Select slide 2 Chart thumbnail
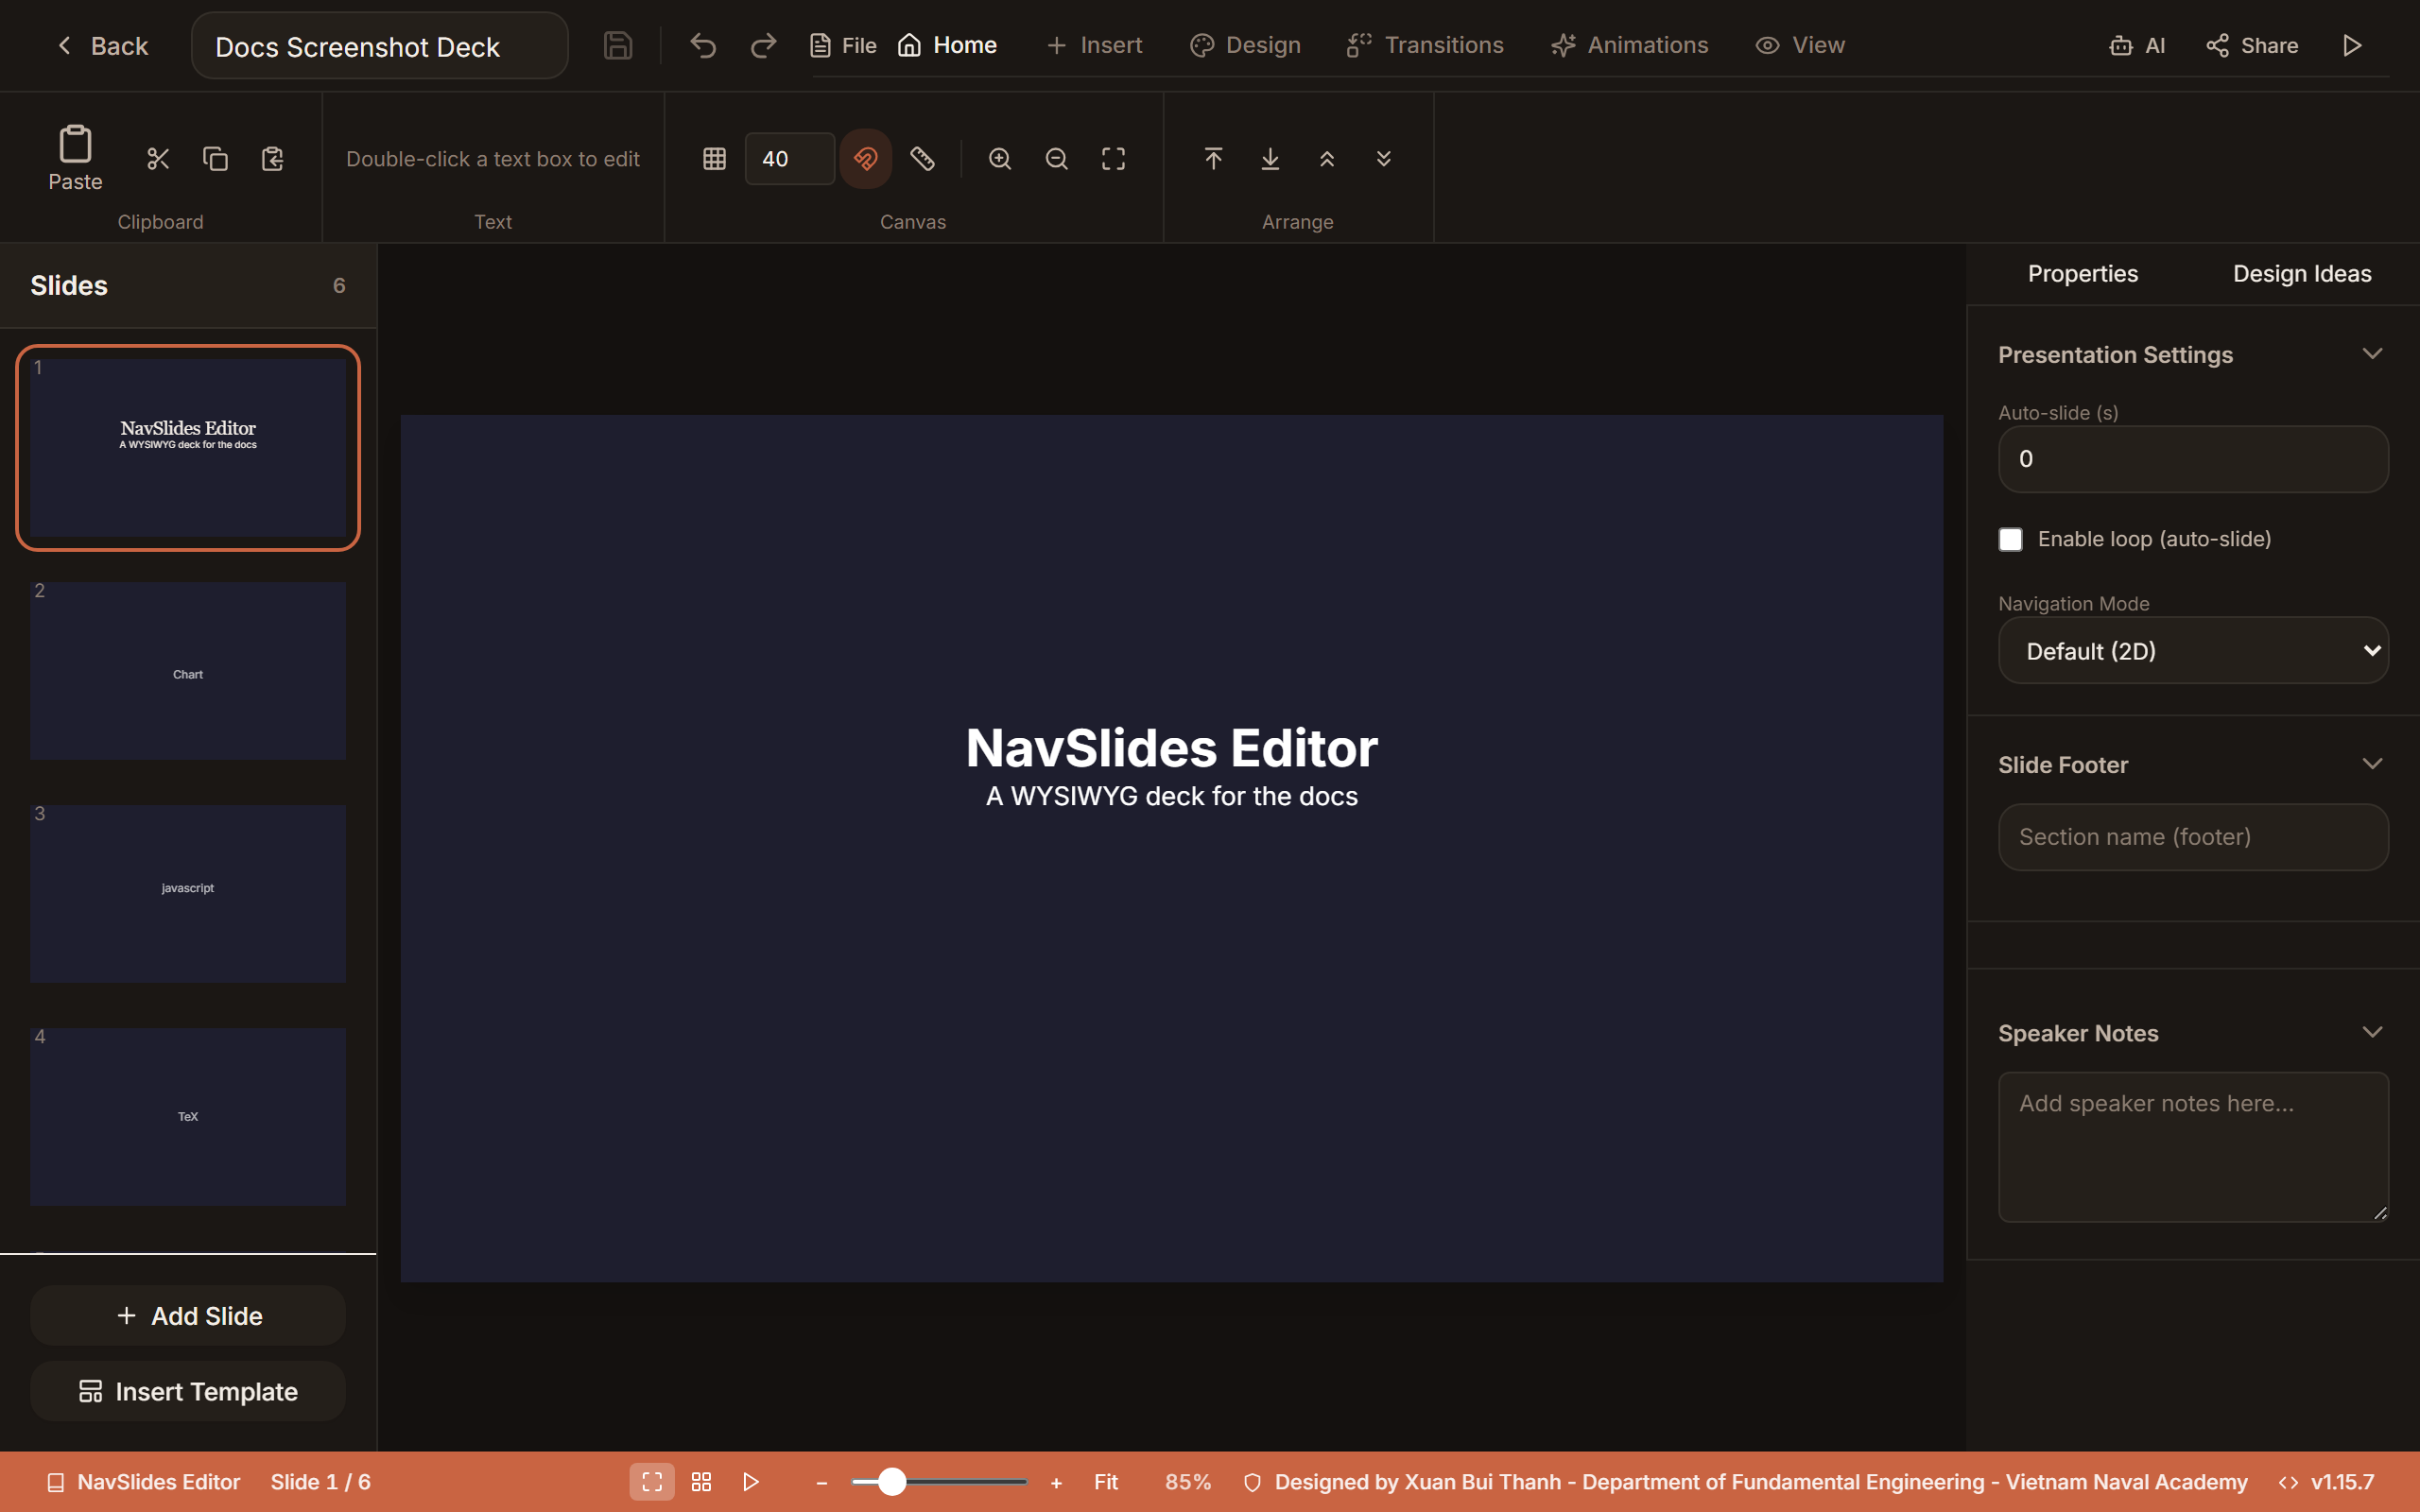 [x=188, y=670]
